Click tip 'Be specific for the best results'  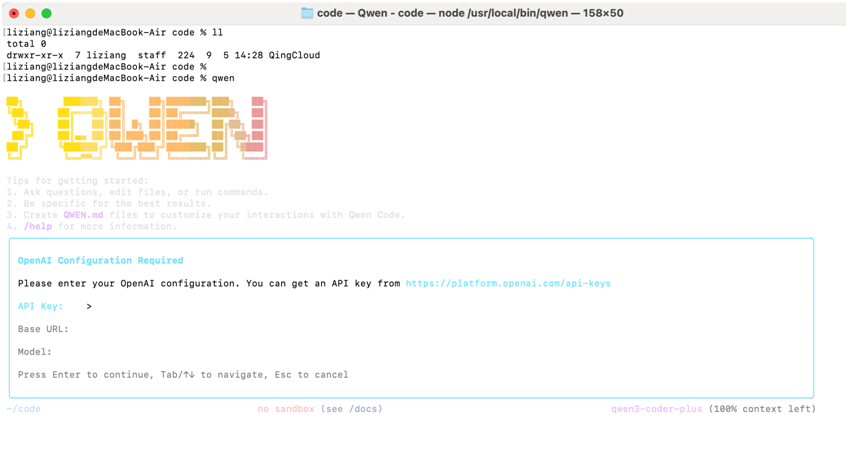click(117, 203)
